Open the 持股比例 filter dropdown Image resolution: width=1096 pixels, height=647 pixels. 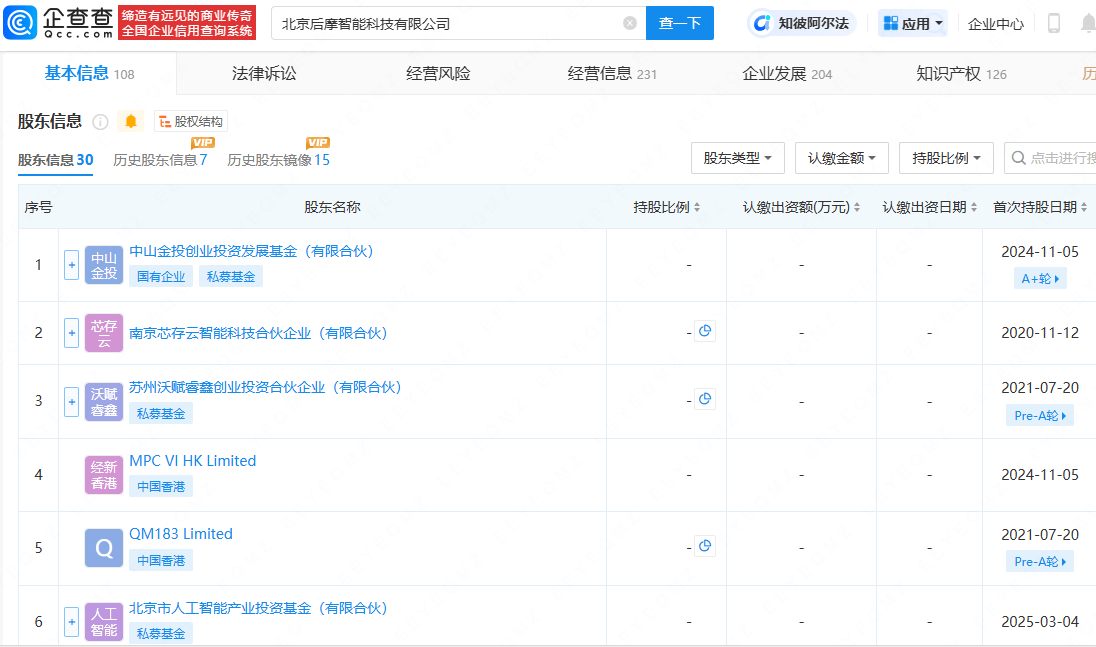[946, 158]
